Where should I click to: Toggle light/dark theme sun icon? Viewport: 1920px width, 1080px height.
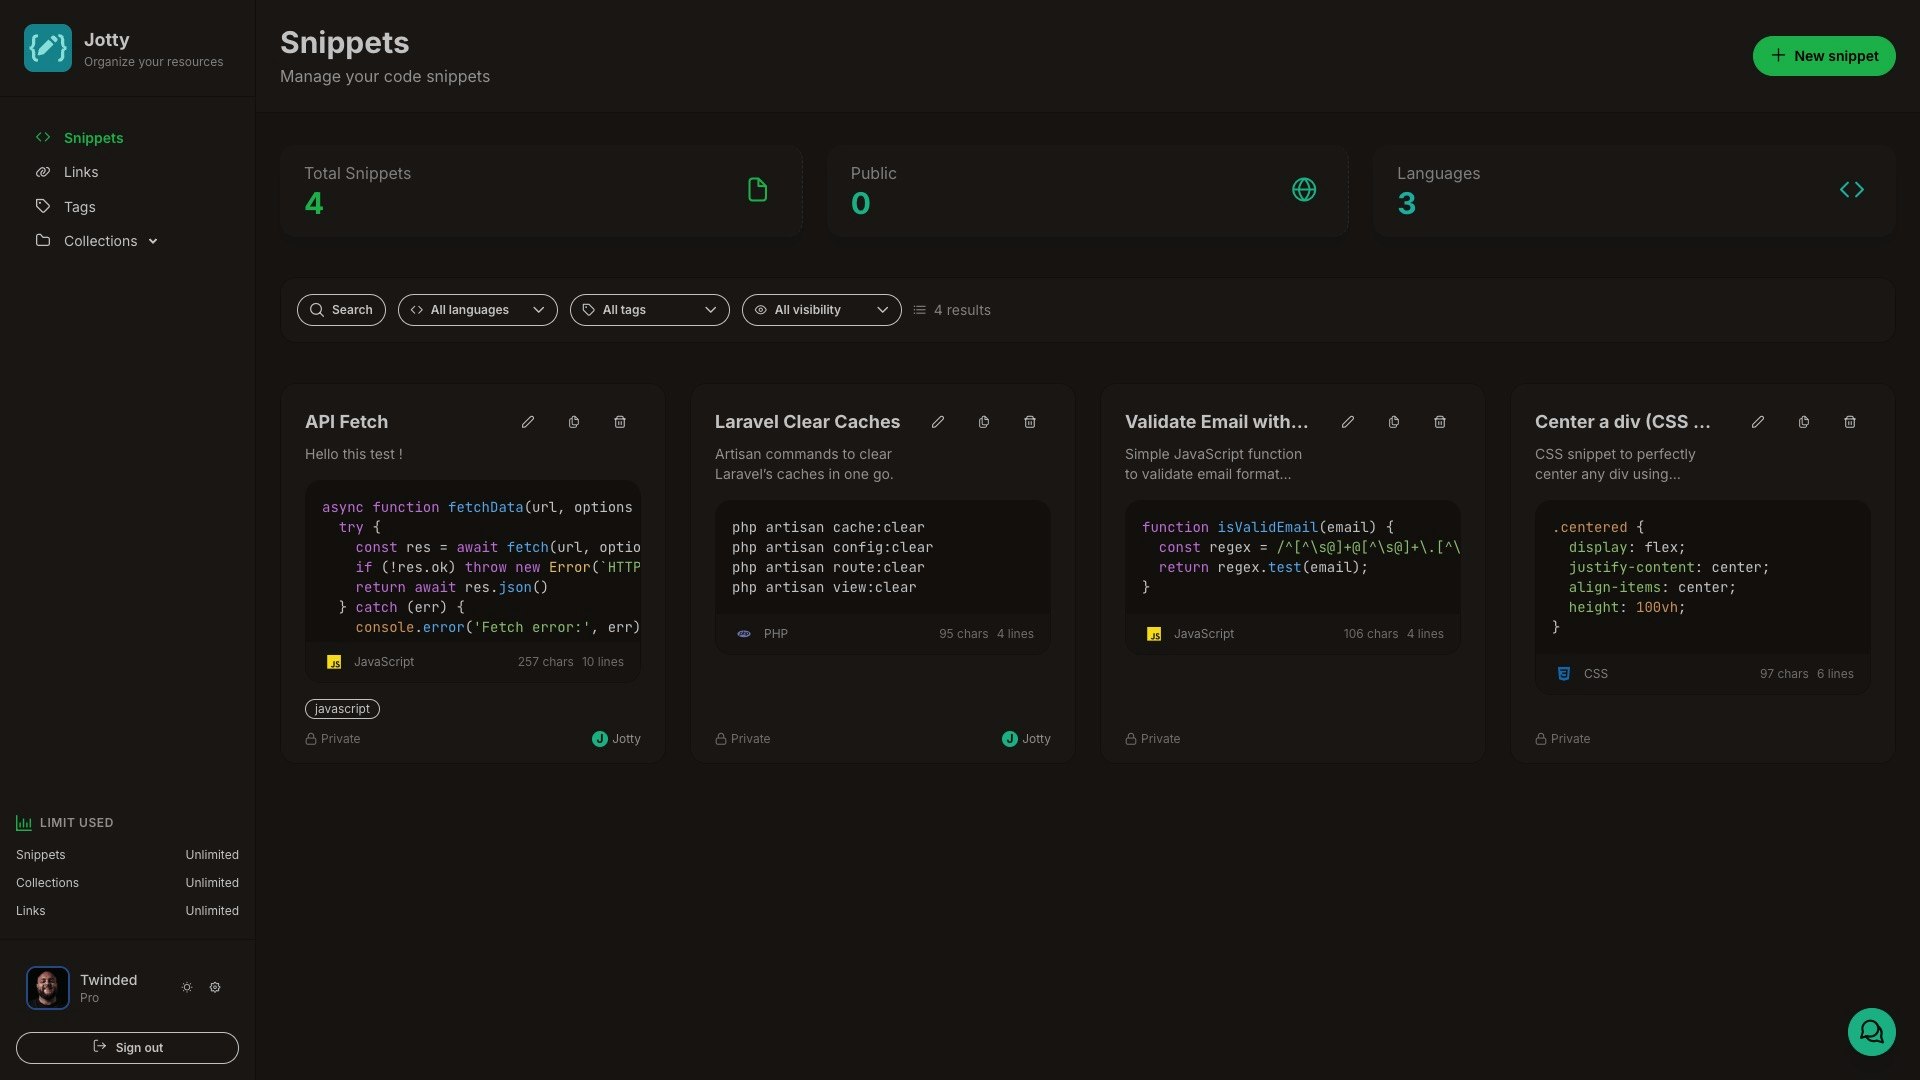pos(187,987)
